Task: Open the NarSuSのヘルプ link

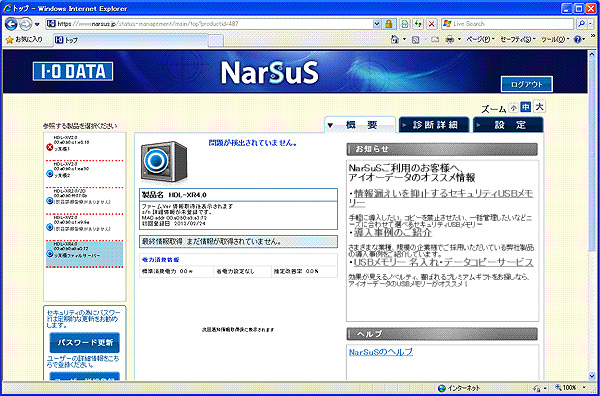Action: [x=381, y=352]
